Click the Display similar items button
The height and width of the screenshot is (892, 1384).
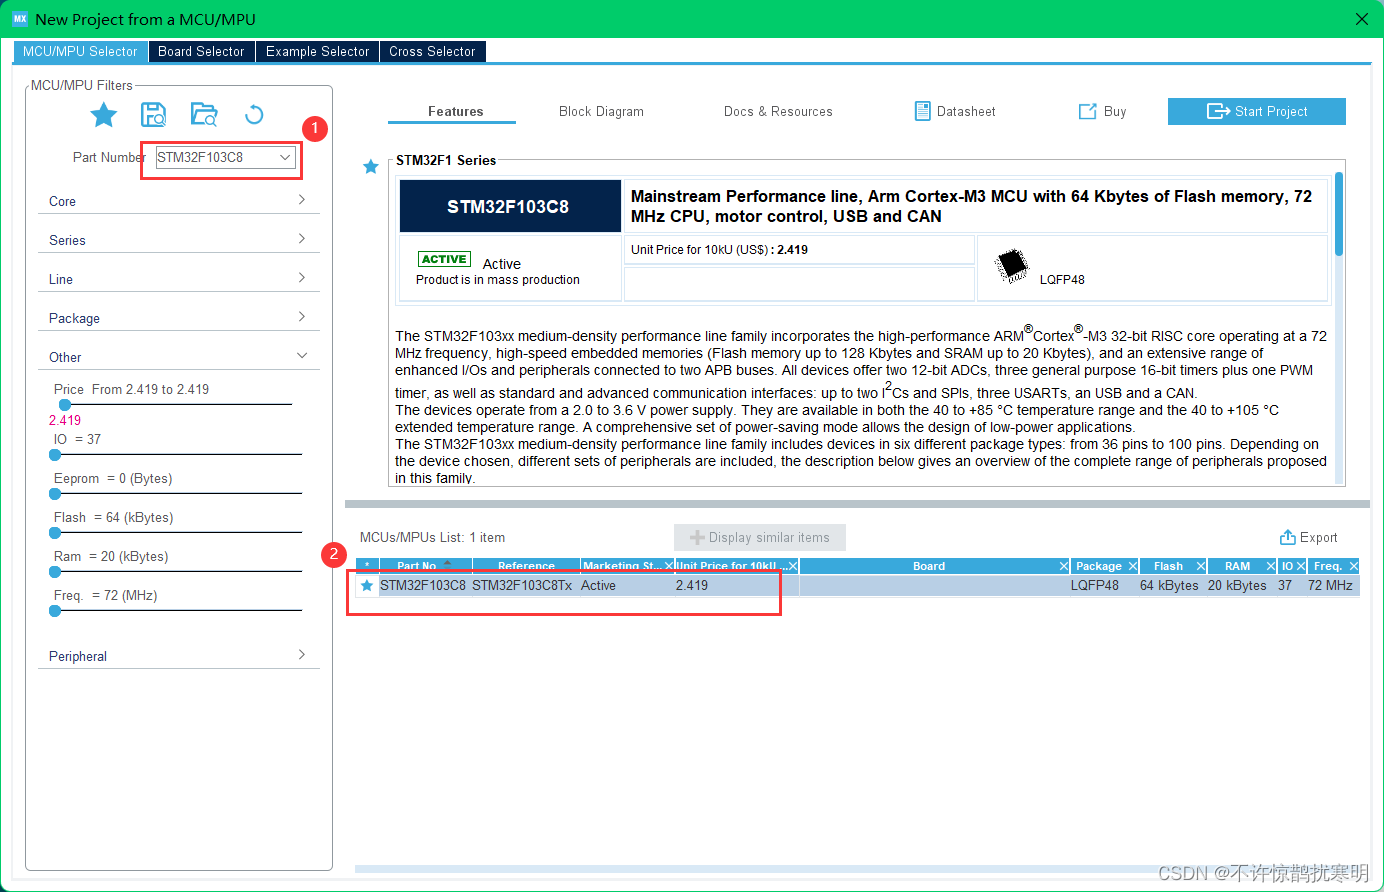tap(760, 537)
